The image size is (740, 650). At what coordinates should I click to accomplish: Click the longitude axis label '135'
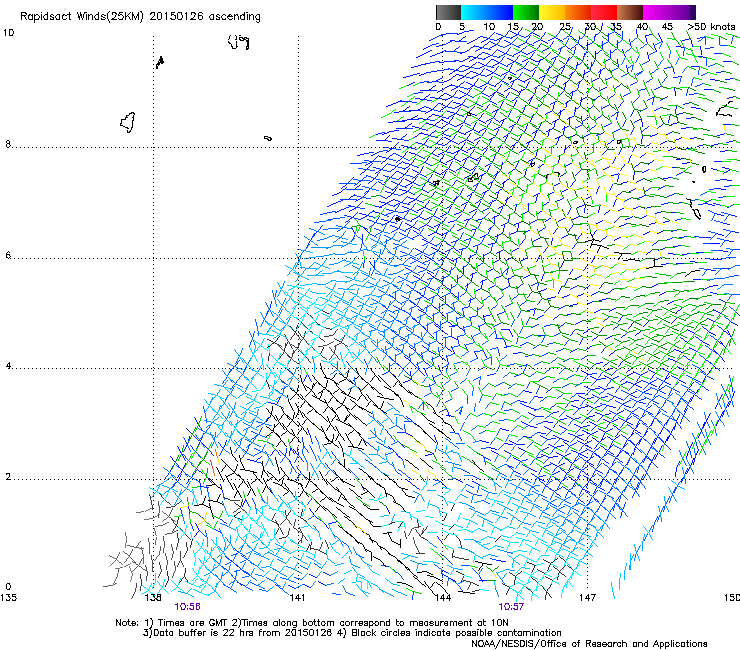(x=8, y=598)
